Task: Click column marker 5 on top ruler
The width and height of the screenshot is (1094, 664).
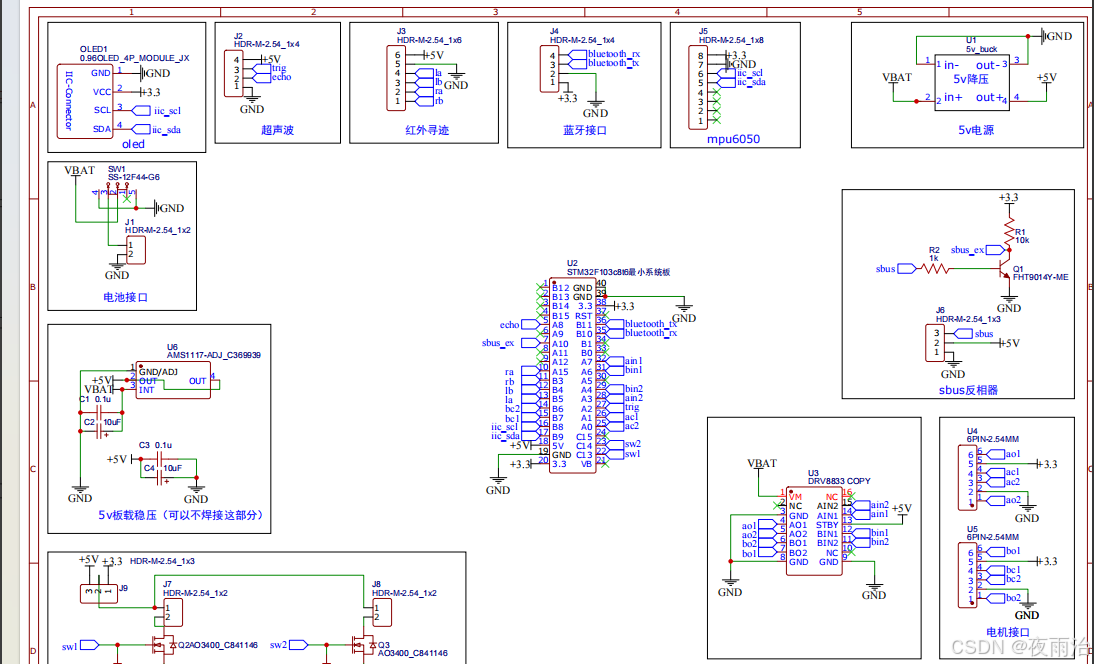Action: click(860, 12)
